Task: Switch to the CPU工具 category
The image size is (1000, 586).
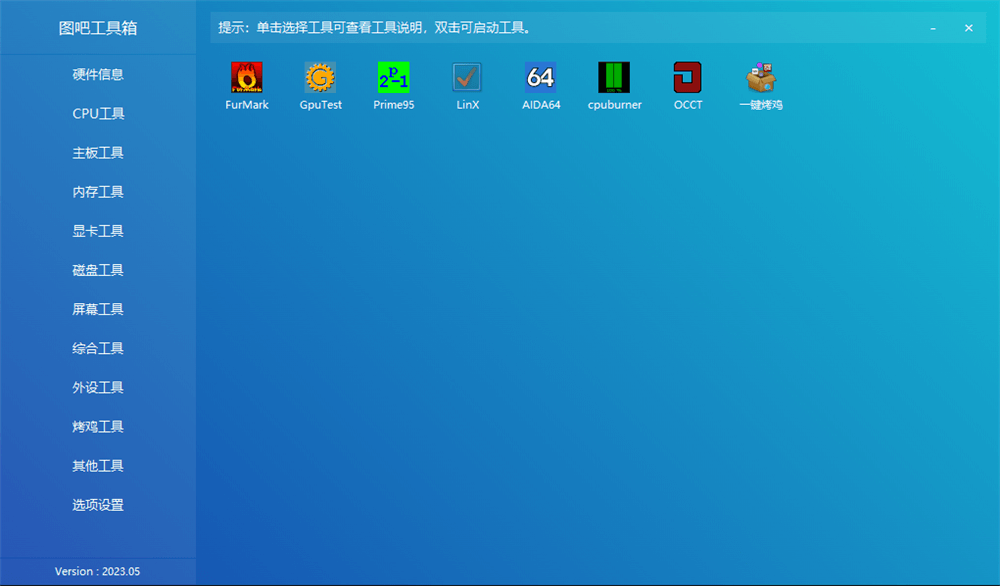Action: coord(97,113)
